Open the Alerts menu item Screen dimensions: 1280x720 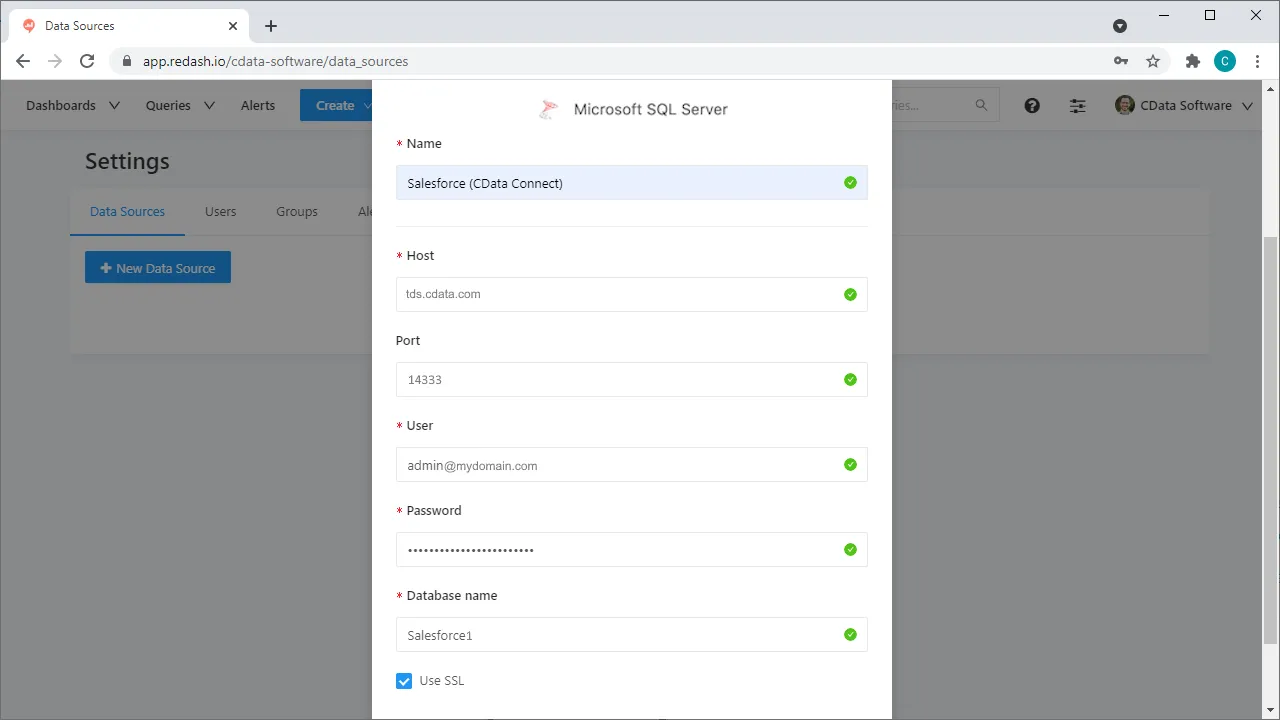257,106
